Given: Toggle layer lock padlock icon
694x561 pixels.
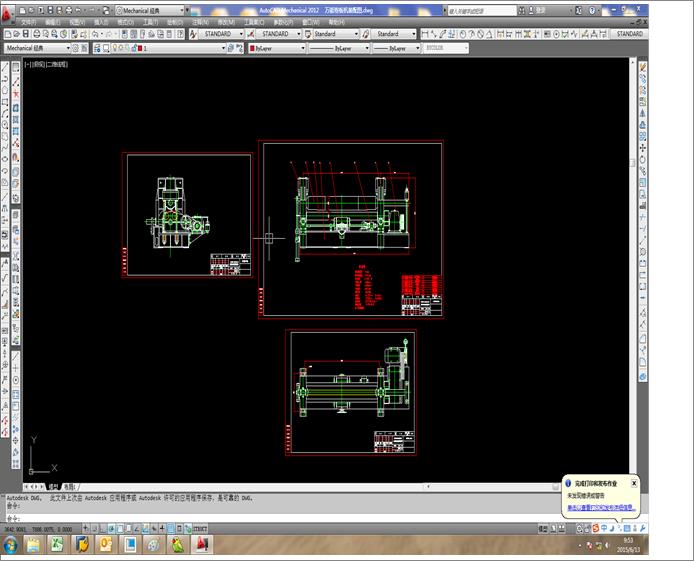Looking at the screenshot, I should pyautogui.click(x=134, y=48).
